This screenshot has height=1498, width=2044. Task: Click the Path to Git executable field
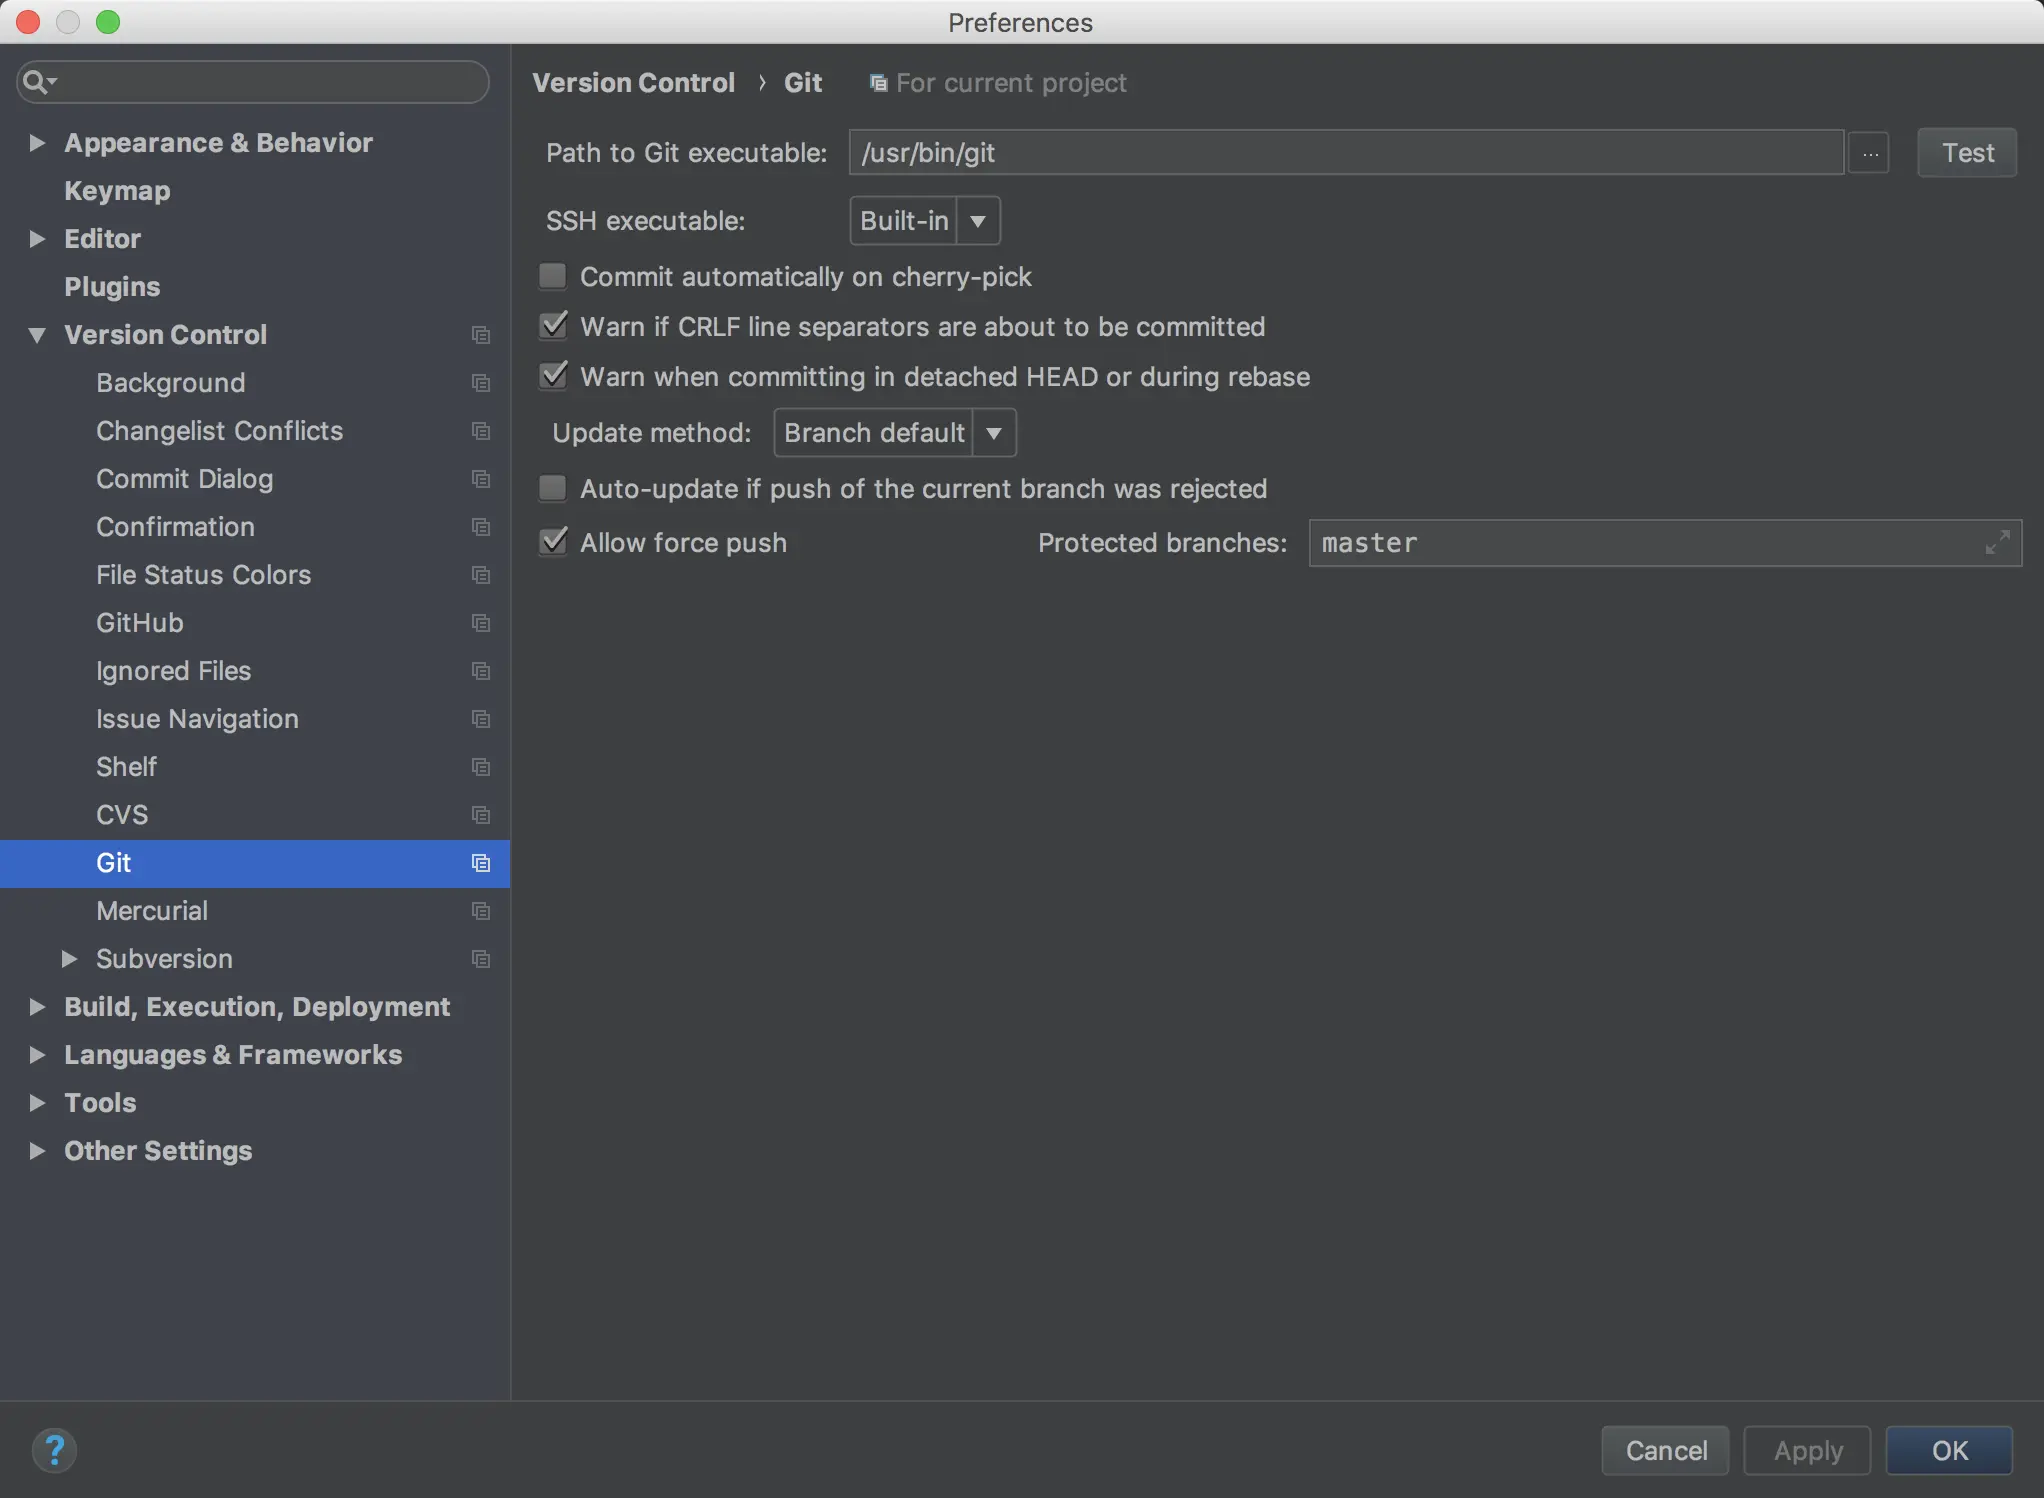pyautogui.click(x=1345, y=153)
